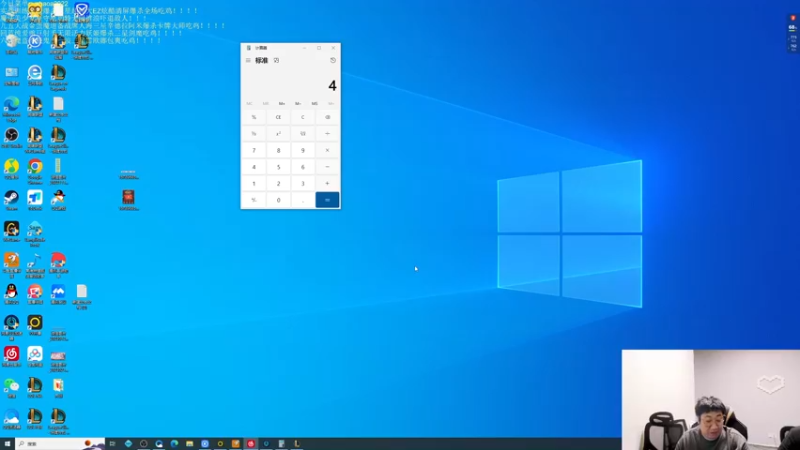Select the OBS Studio desktop shortcut

(x=11, y=138)
